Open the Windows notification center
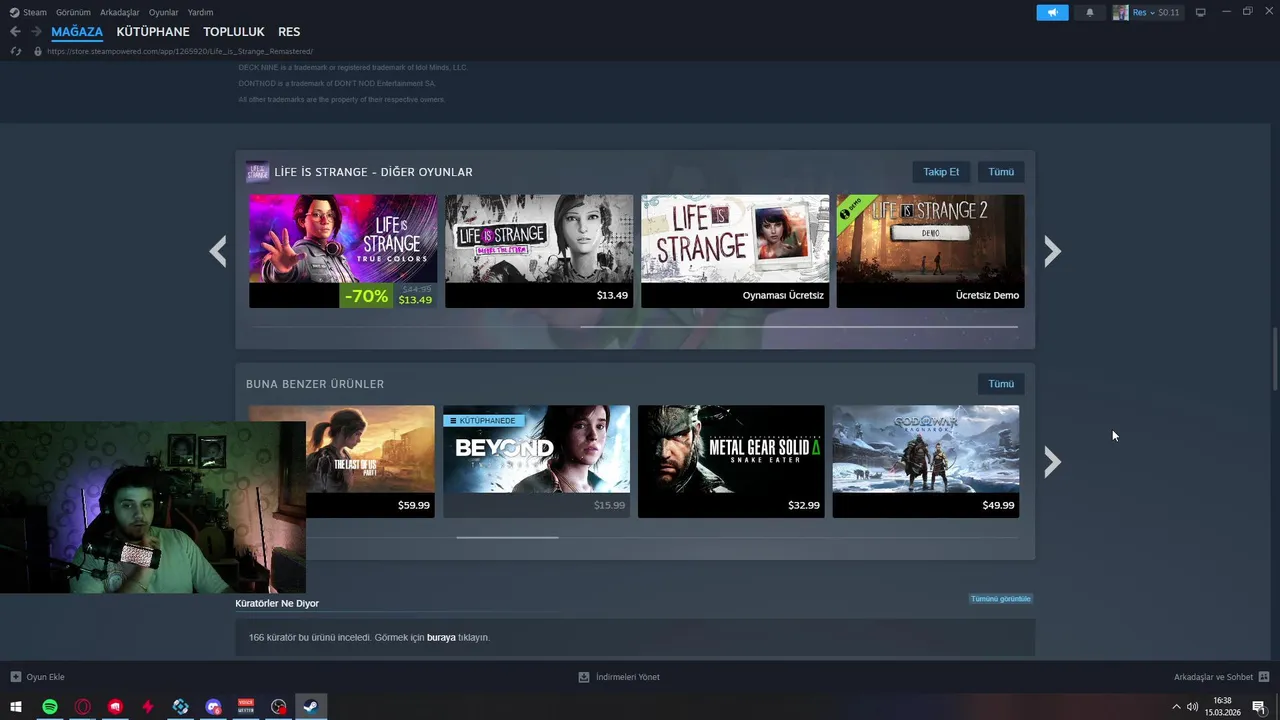1280x720 pixels. [x=1259, y=707]
